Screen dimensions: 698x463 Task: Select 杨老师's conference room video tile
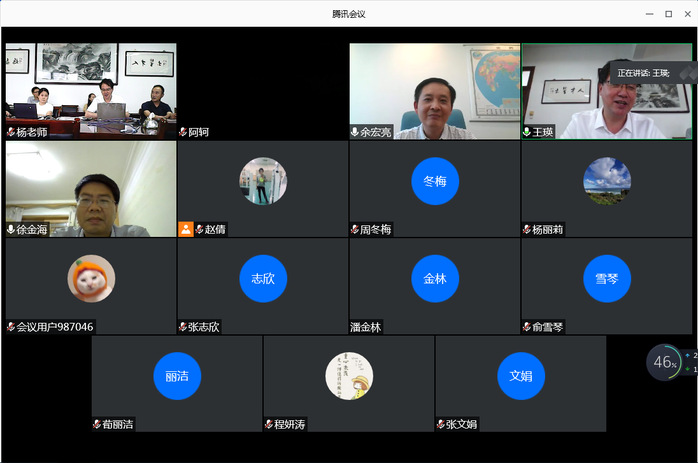(90, 88)
